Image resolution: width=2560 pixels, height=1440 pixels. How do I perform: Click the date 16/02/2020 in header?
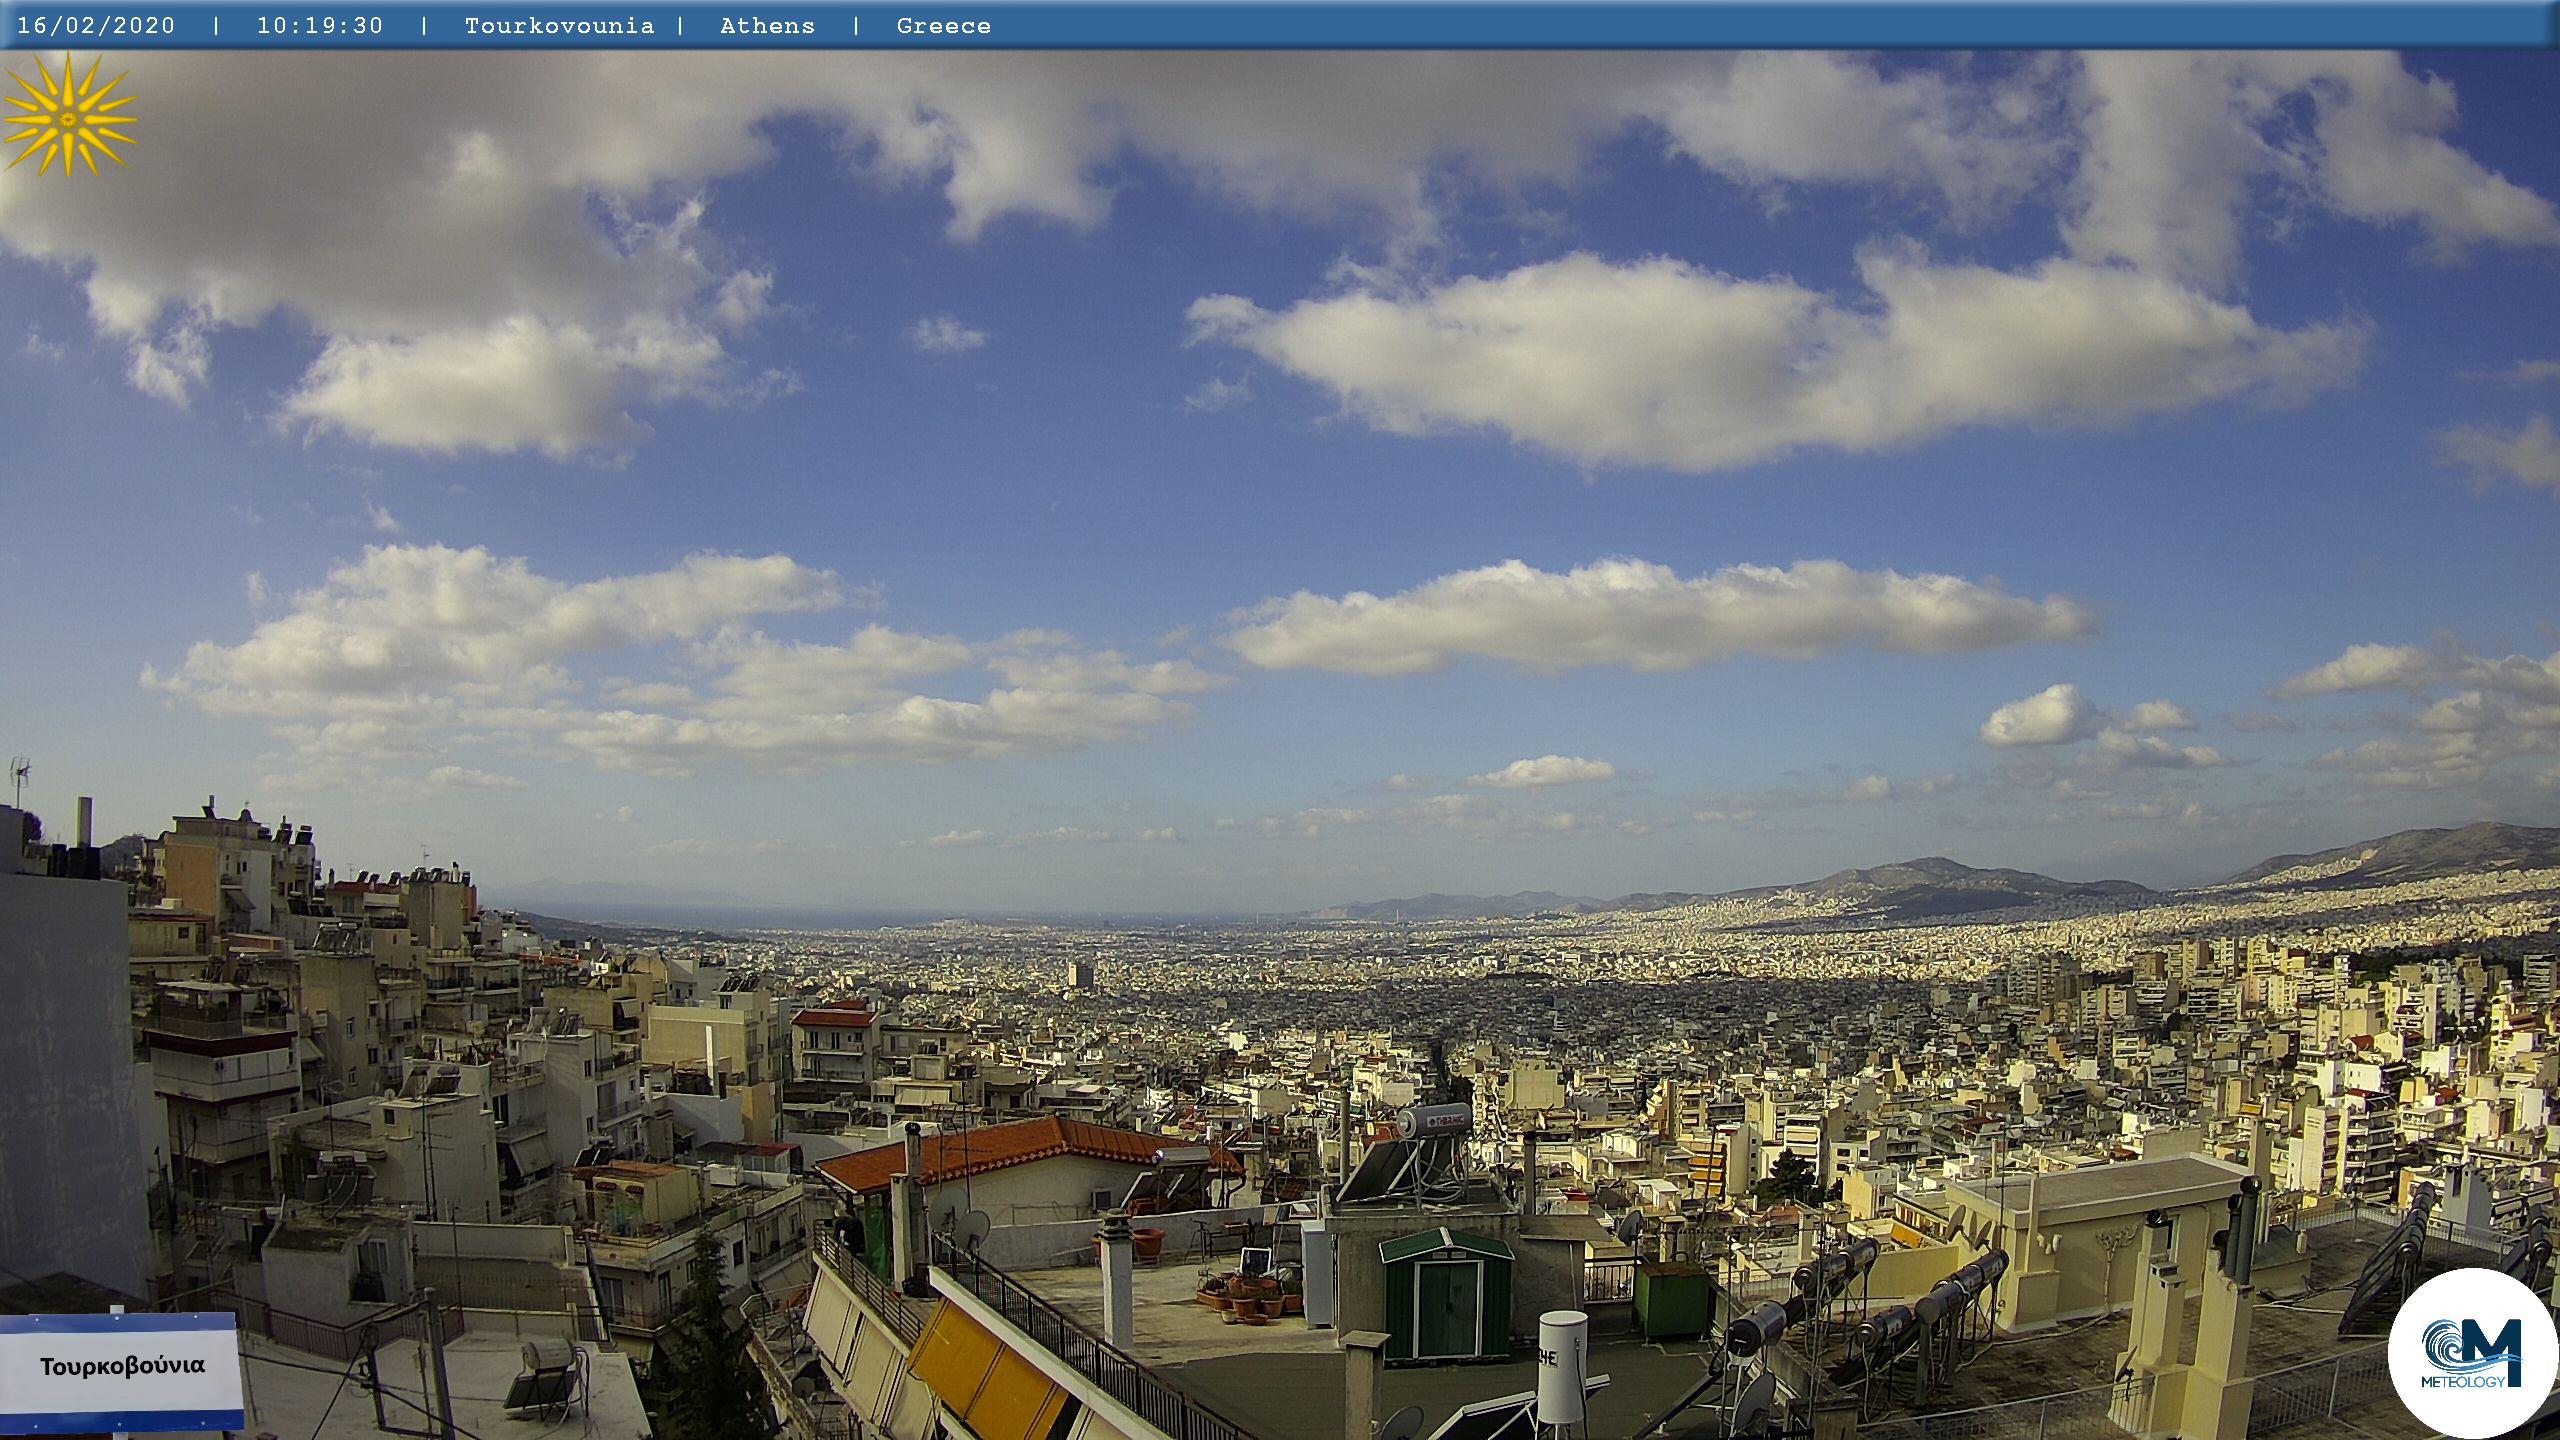point(96,26)
